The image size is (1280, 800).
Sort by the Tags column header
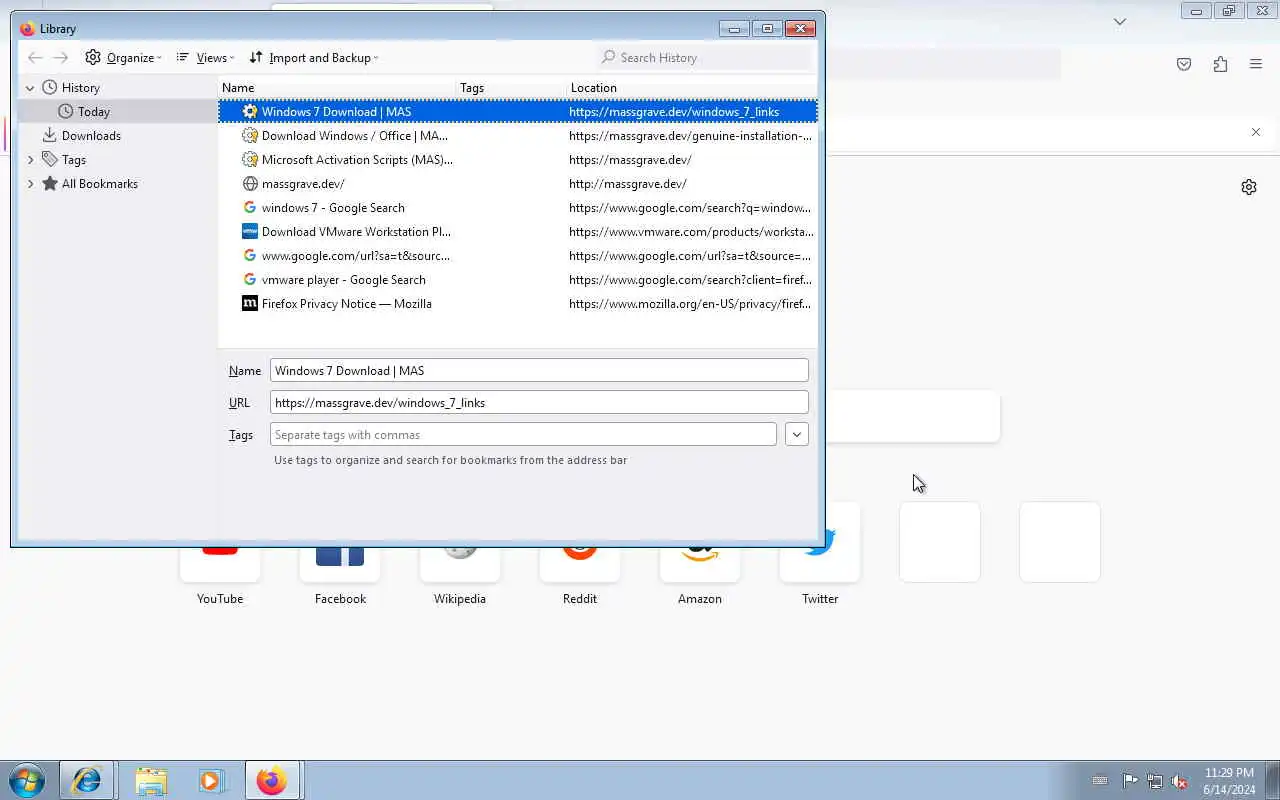coord(512,88)
